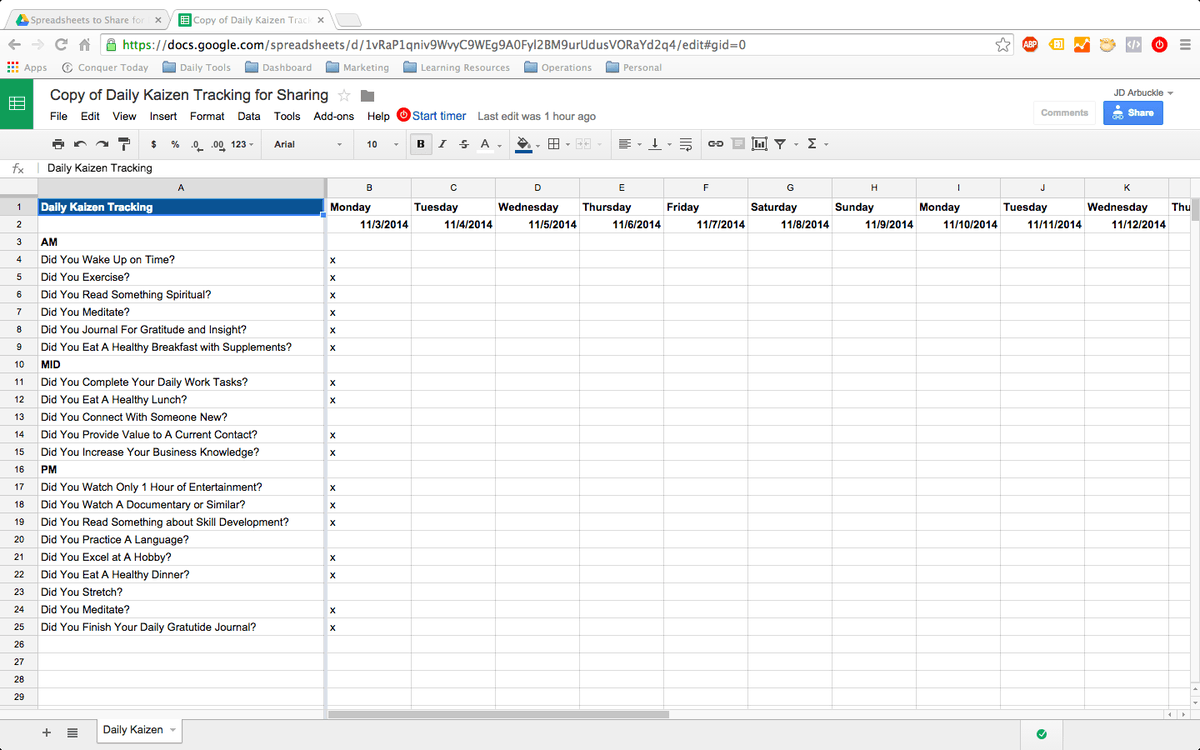Format selection as percent
The width and height of the screenshot is (1200, 750).
pyautogui.click(x=175, y=144)
